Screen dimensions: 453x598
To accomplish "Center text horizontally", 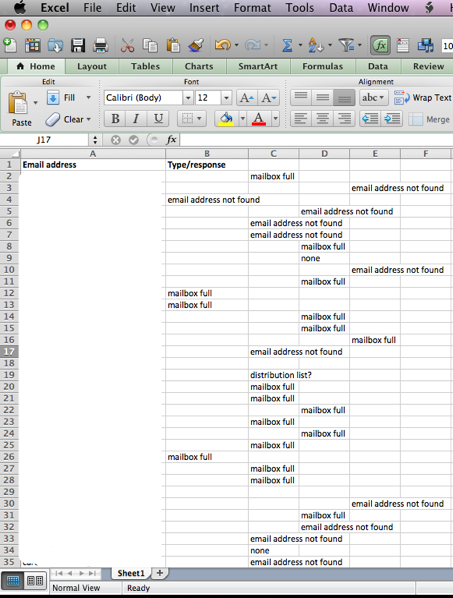I will click(x=323, y=119).
